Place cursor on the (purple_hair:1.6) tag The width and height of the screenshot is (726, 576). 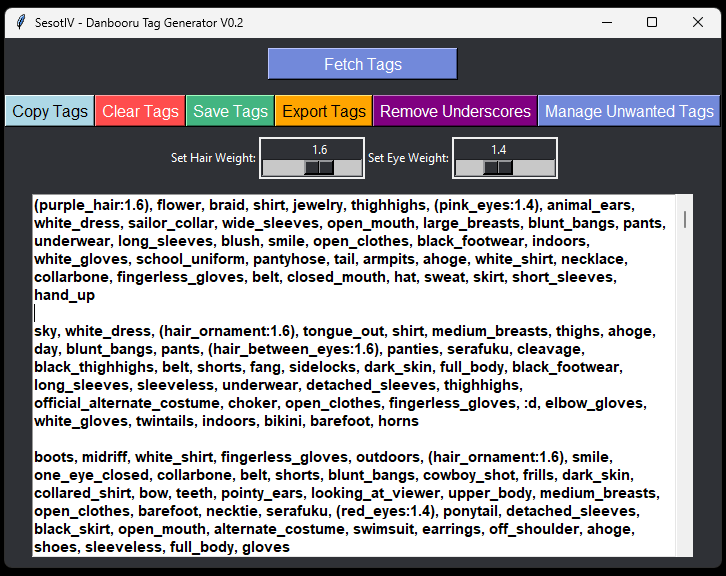click(92, 205)
